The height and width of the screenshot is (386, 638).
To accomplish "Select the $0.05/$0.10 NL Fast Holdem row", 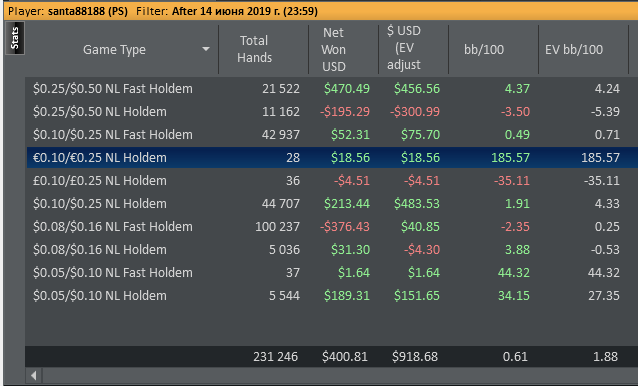I will pyautogui.click(x=332, y=273).
